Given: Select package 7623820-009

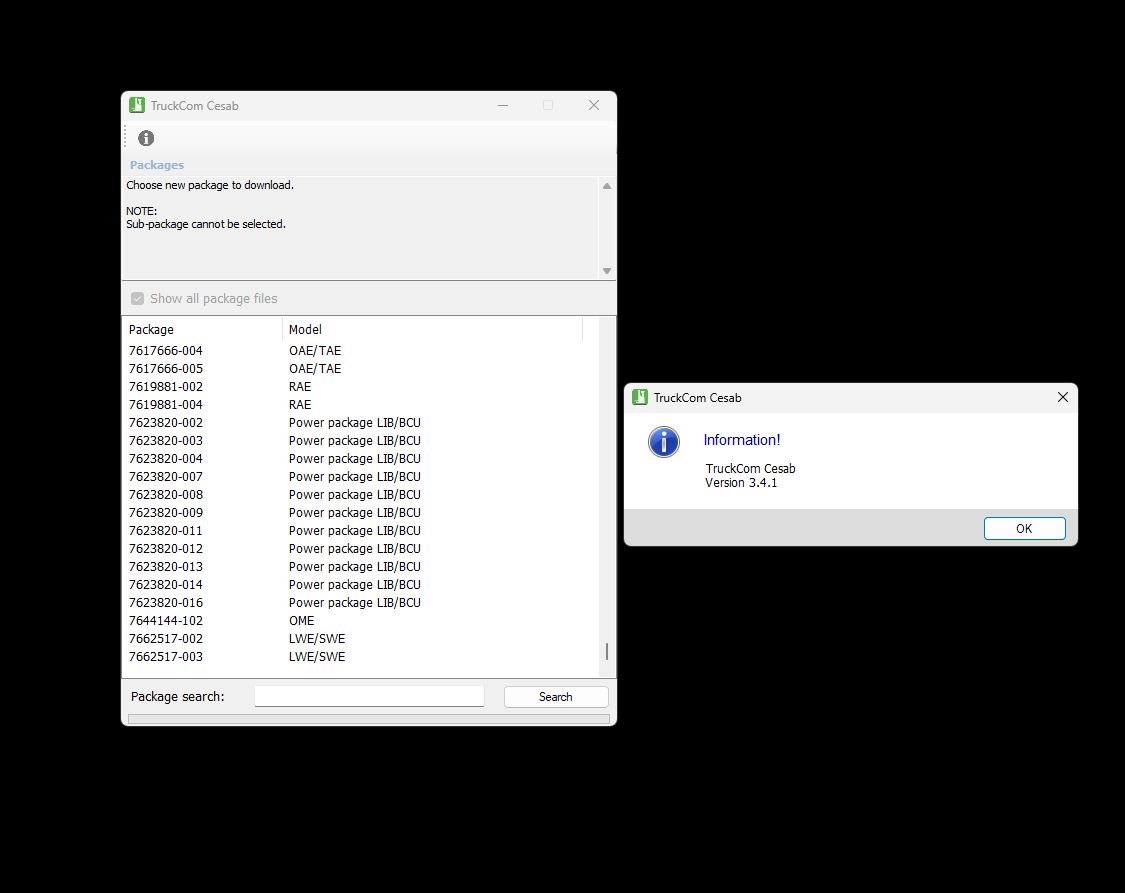Looking at the screenshot, I should (x=166, y=512).
